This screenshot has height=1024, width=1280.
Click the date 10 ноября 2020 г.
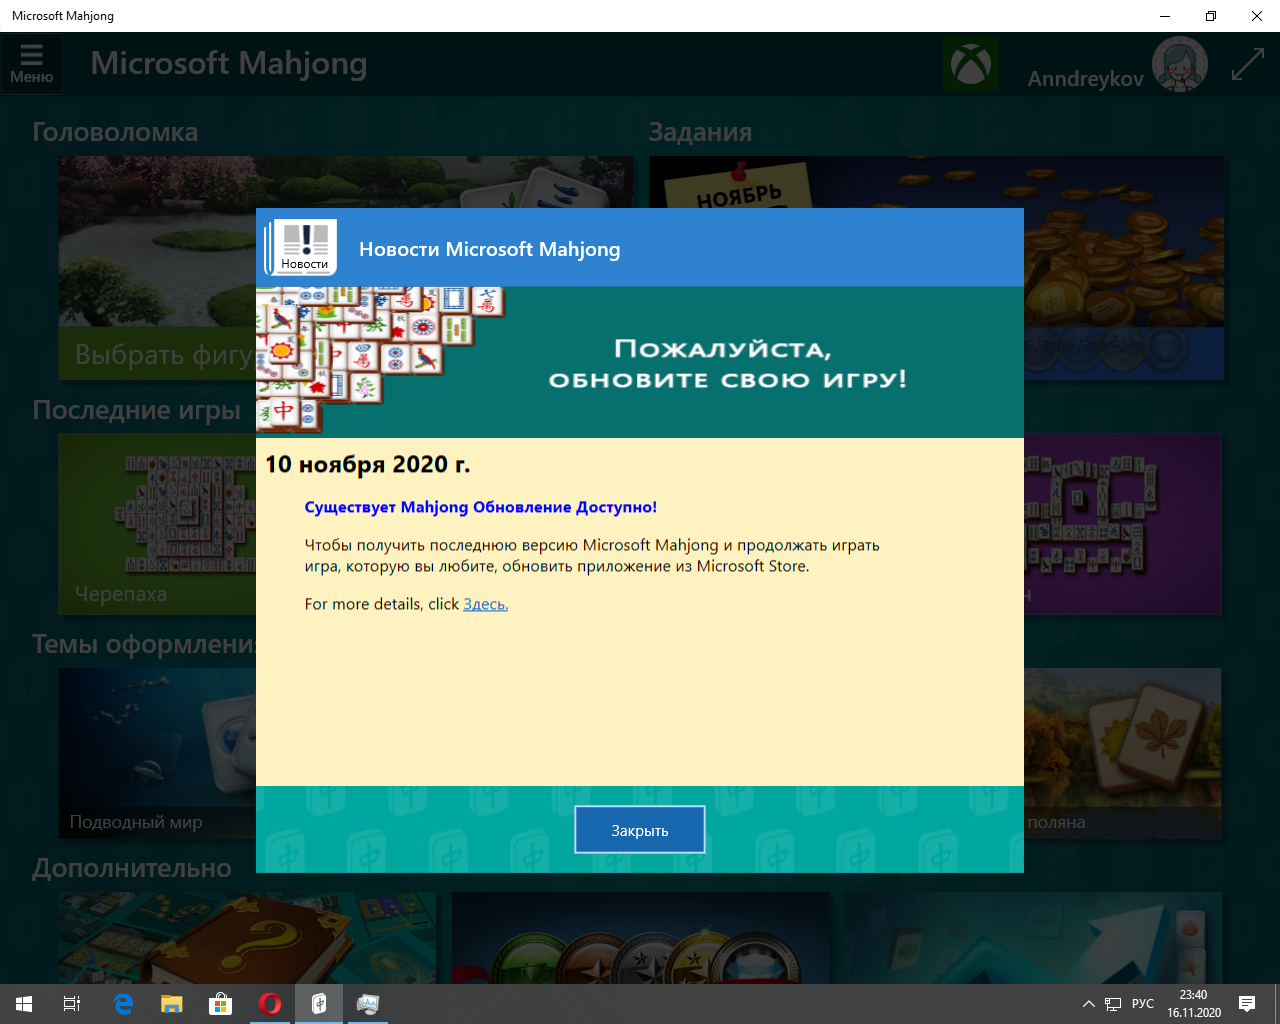367,464
